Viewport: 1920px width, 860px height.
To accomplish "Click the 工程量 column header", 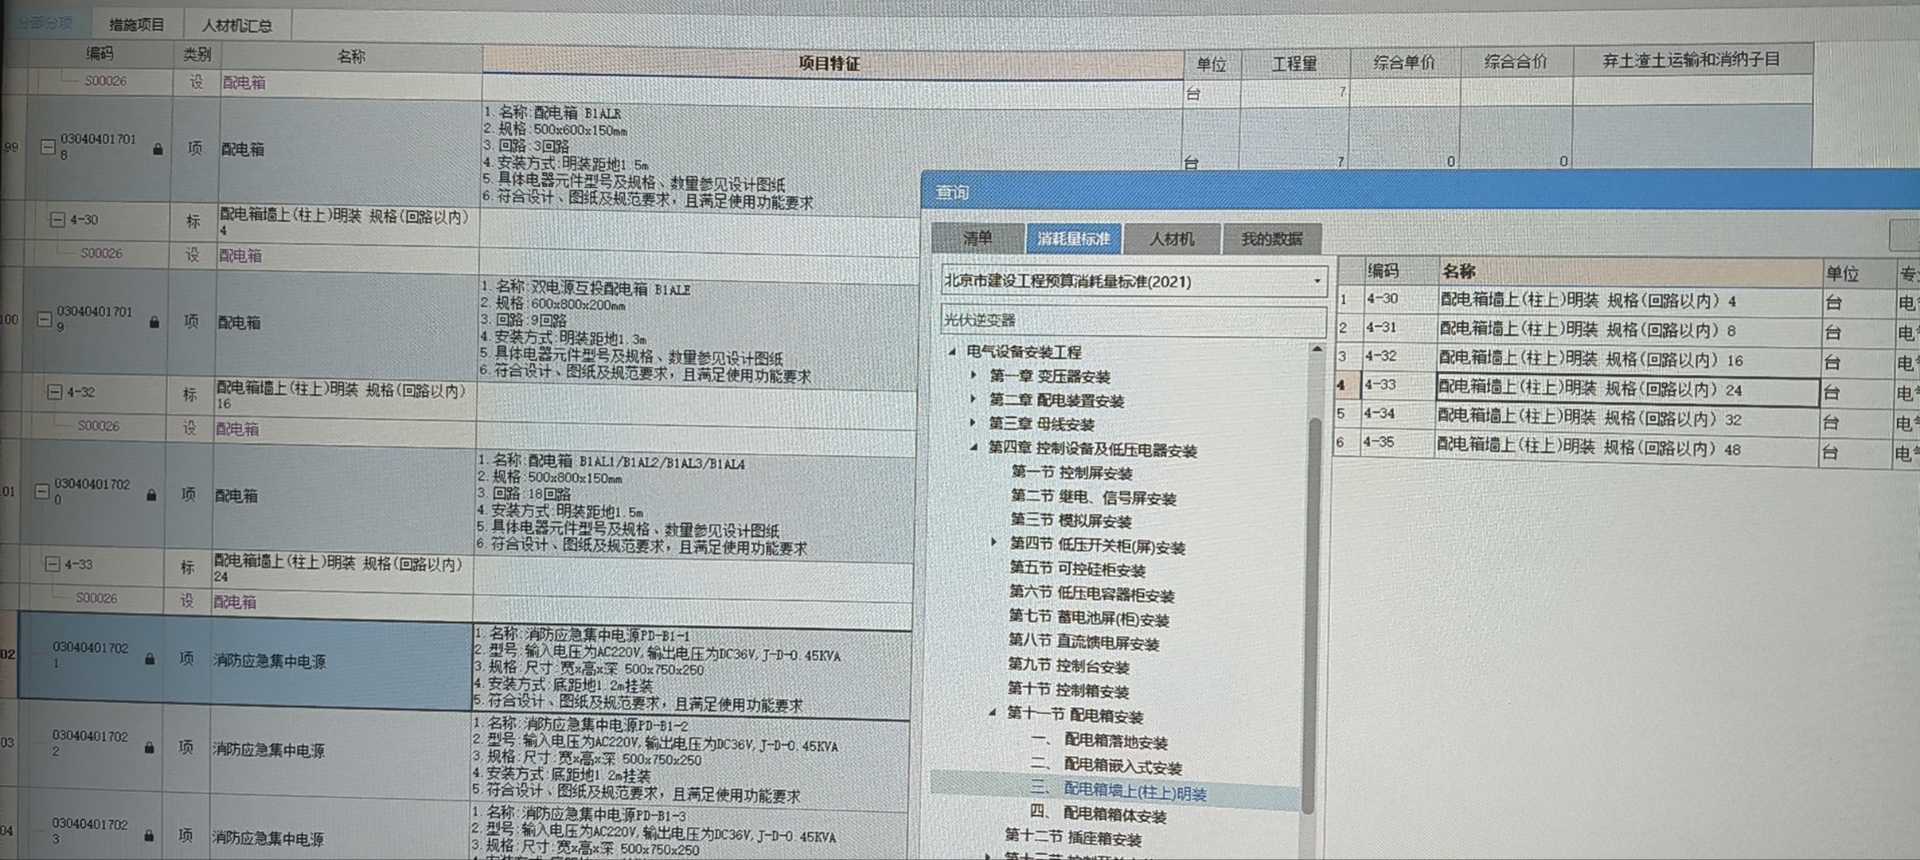I will click(1294, 63).
